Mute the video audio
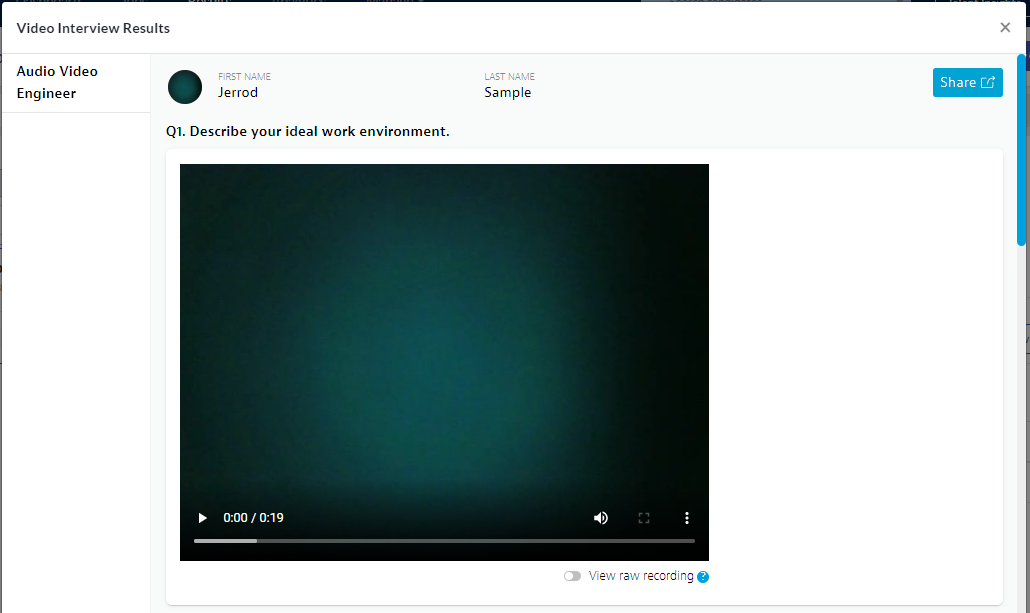The height and width of the screenshot is (613, 1030). (x=600, y=518)
